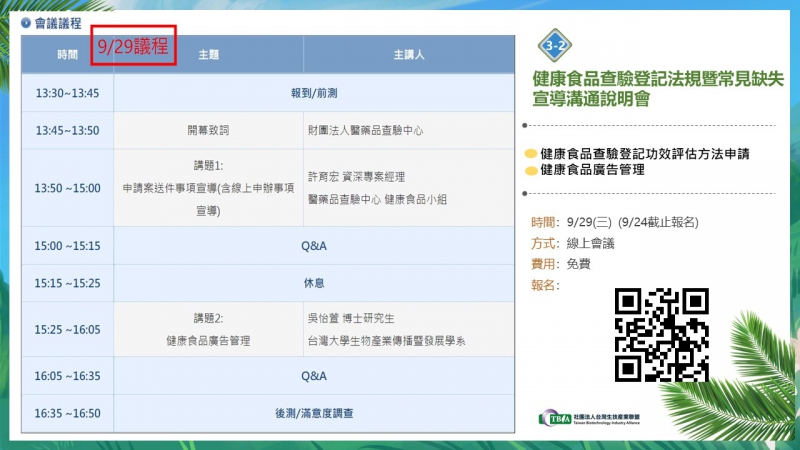The width and height of the screenshot is (800, 450).
Task: Click the 主講人 column header
Action: pyautogui.click(x=409, y=55)
